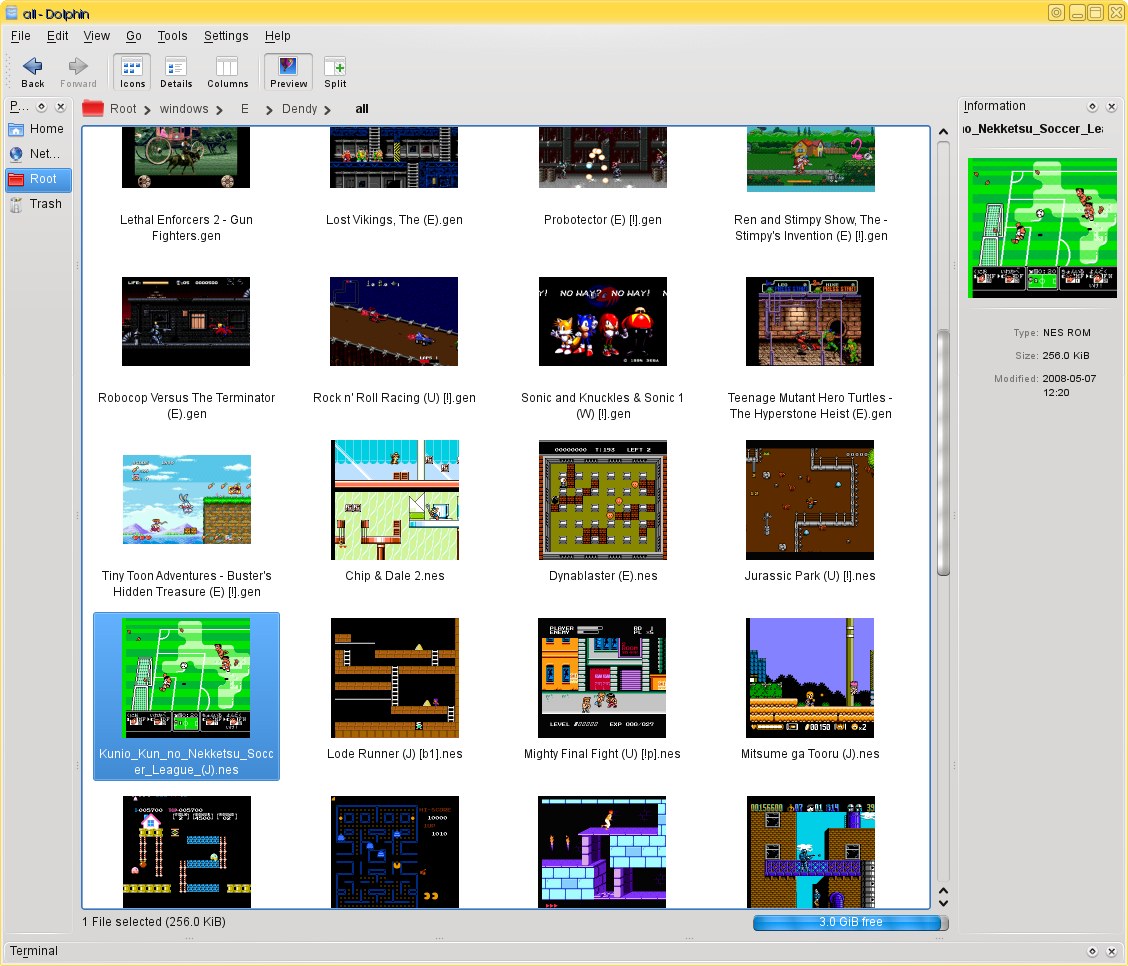Viewport: 1128px width, 966px height.
Task: Open Network entry in Places panel
Action: 39,154
